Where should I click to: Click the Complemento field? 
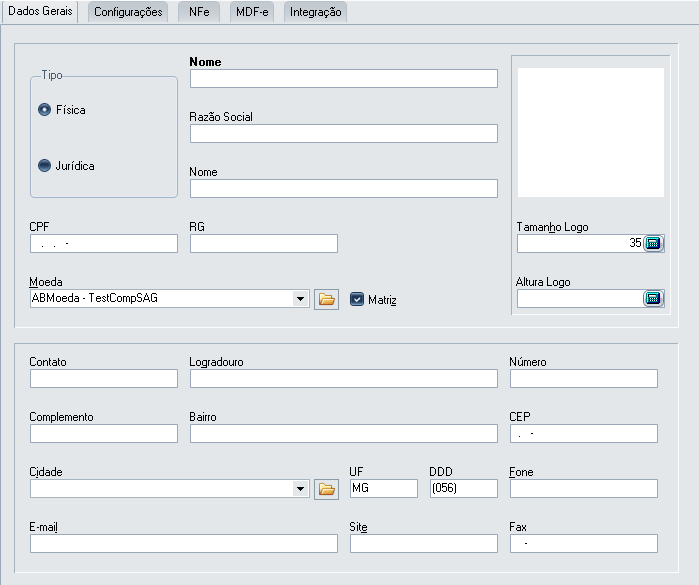pyautogui.click(x=104, y=433)
